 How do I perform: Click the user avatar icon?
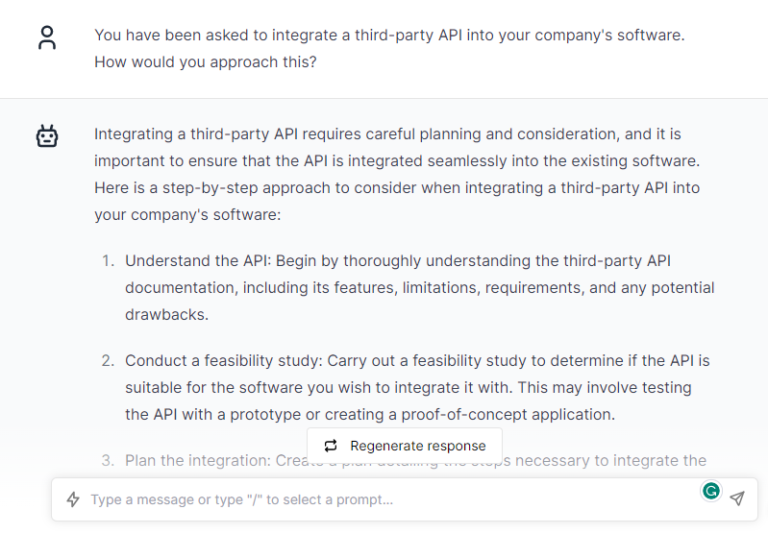coord(47,38)
